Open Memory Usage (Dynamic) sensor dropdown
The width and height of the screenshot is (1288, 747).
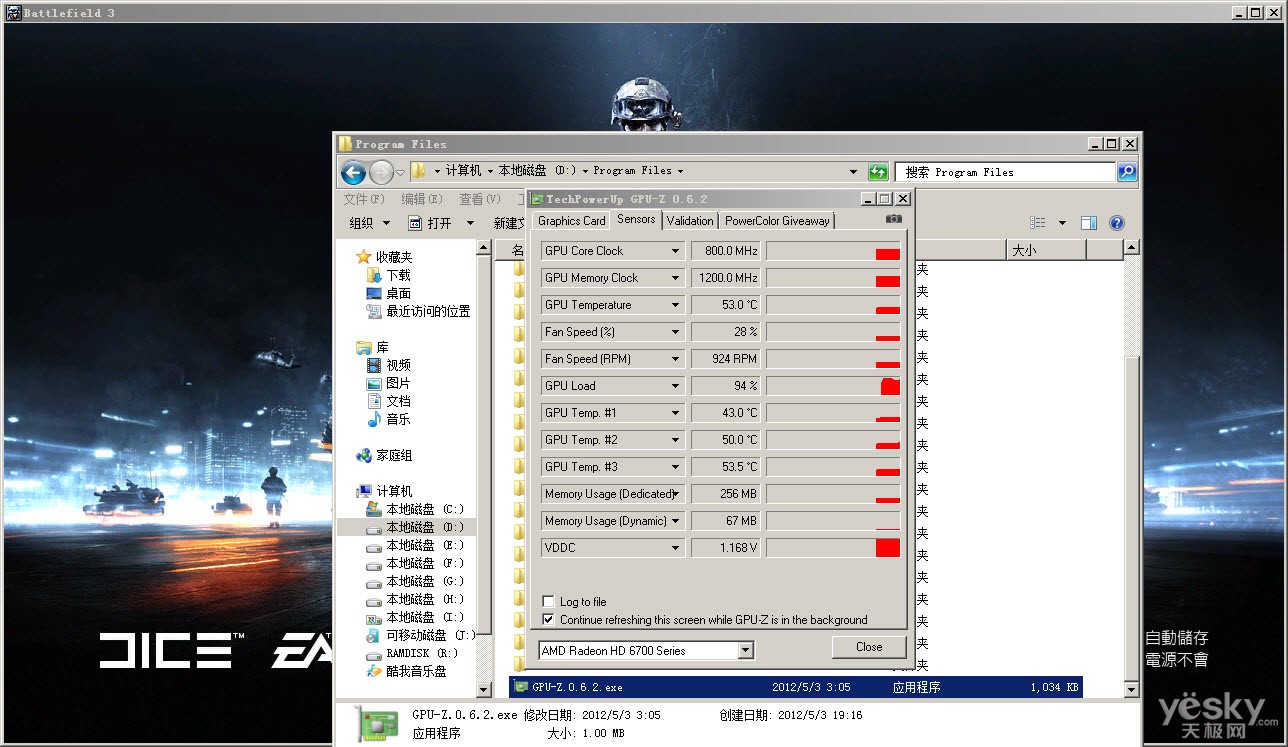click(675, 521)
